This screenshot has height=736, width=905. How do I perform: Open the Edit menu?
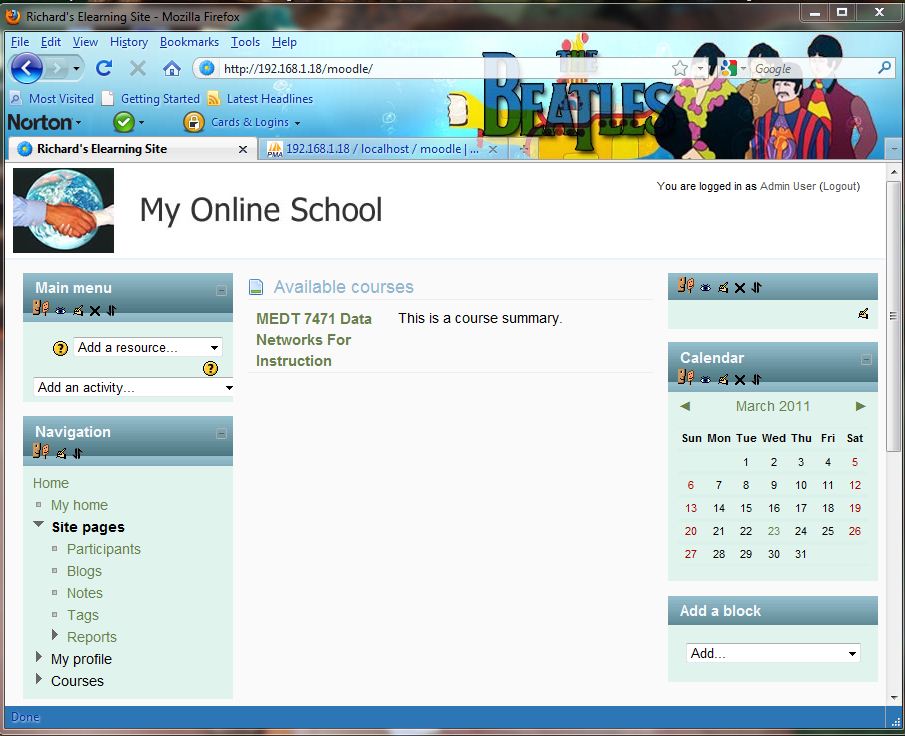pos(51,42)
